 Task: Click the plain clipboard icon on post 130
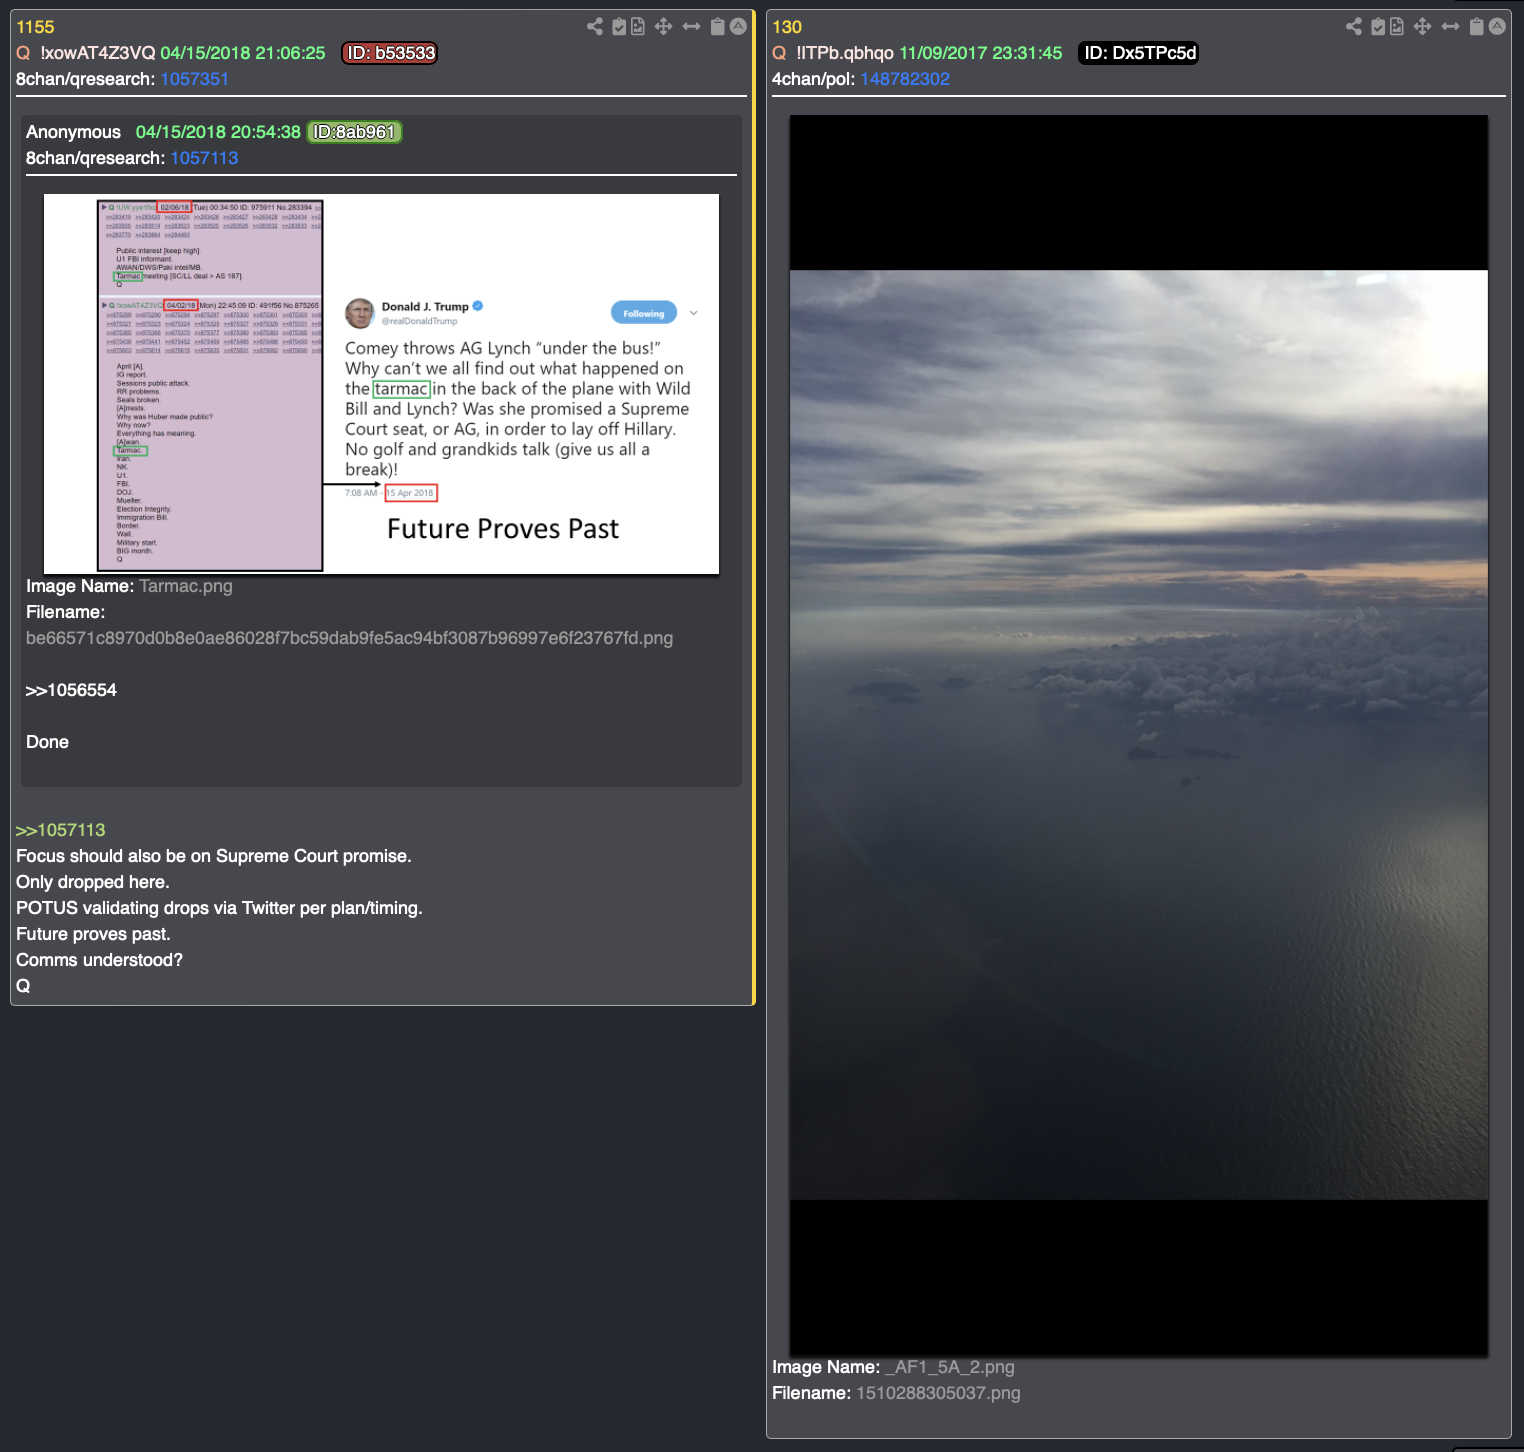pyautogui.click(x=1476, y=27)
